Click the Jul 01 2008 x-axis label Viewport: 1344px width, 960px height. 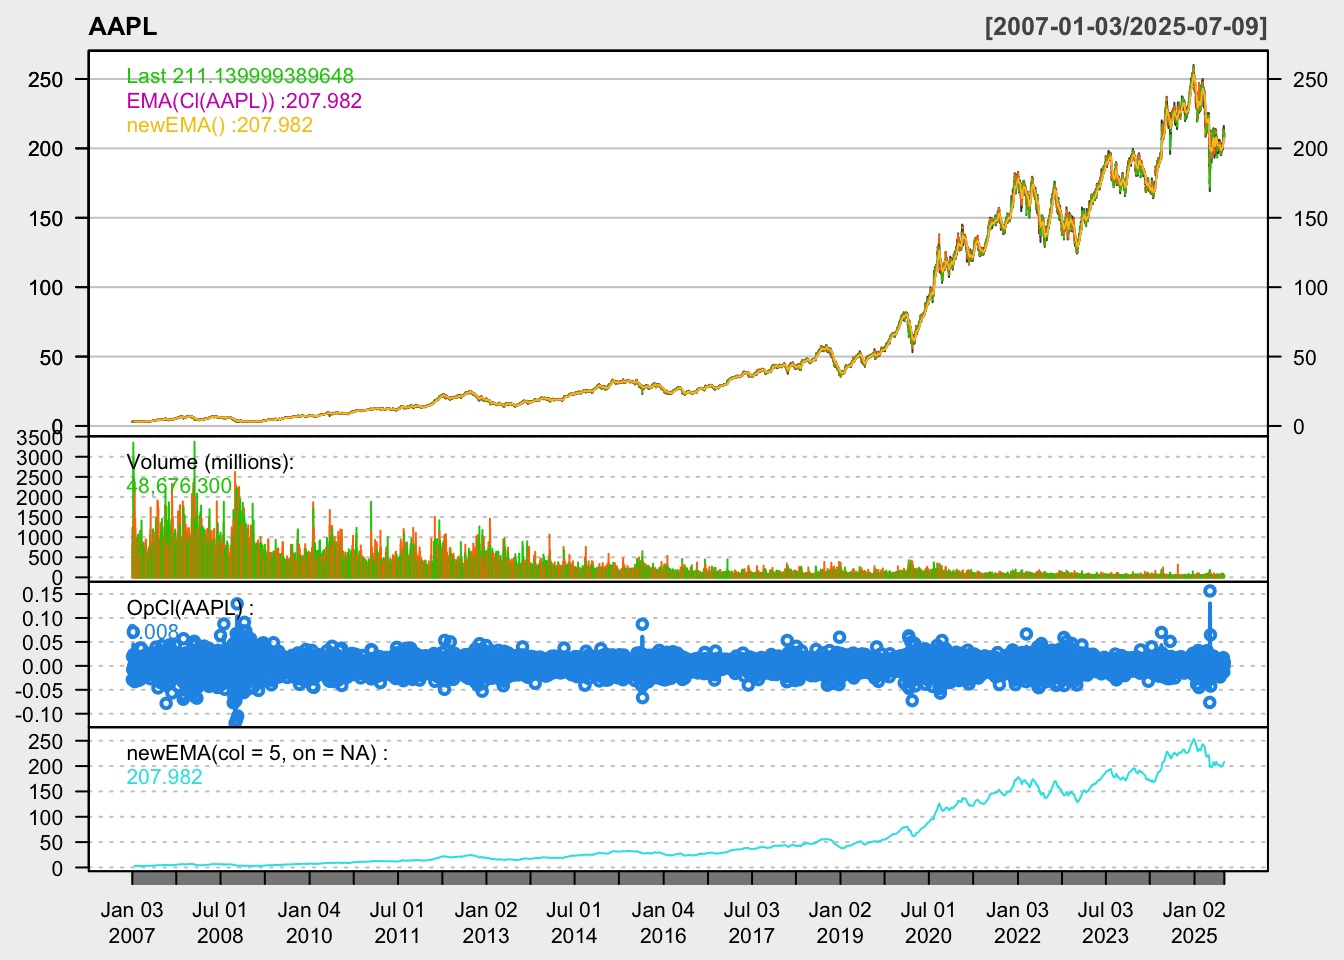[x=220, y=923]
